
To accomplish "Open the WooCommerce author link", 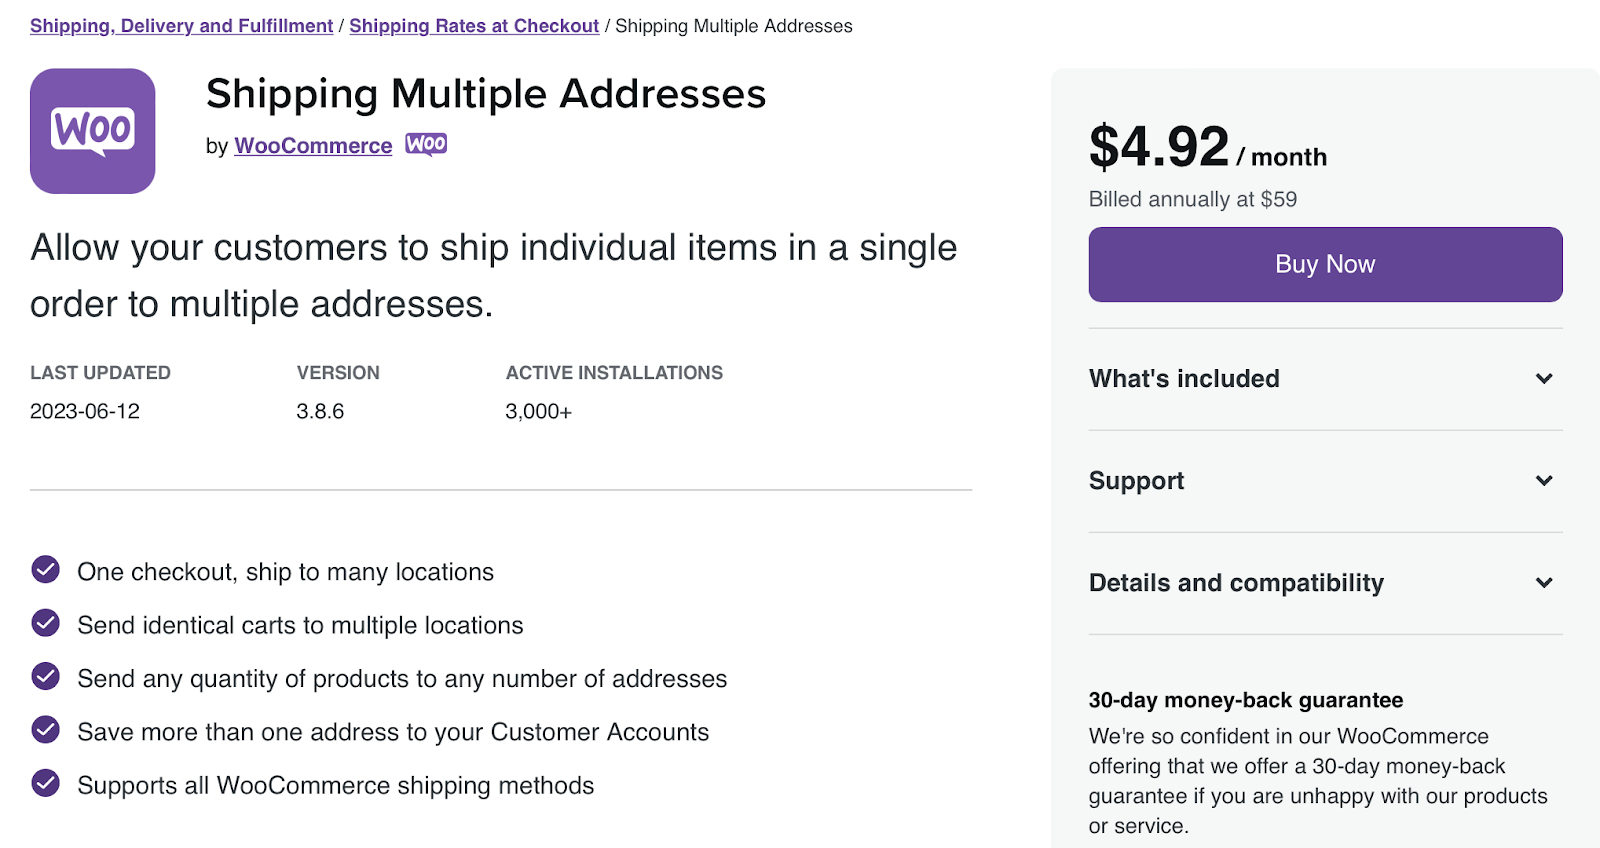I will [x=313, y=146].
